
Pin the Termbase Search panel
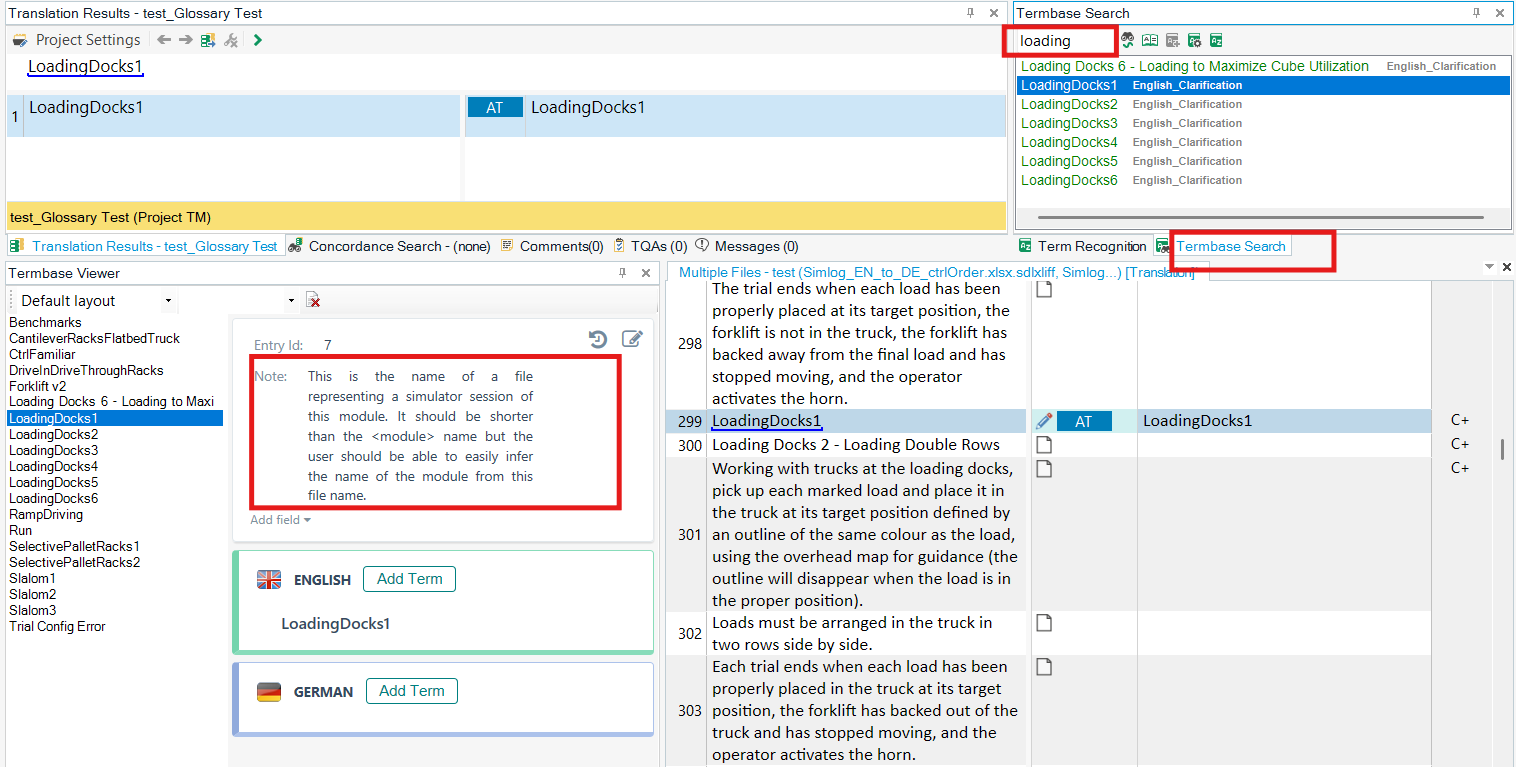(1477, 13)
